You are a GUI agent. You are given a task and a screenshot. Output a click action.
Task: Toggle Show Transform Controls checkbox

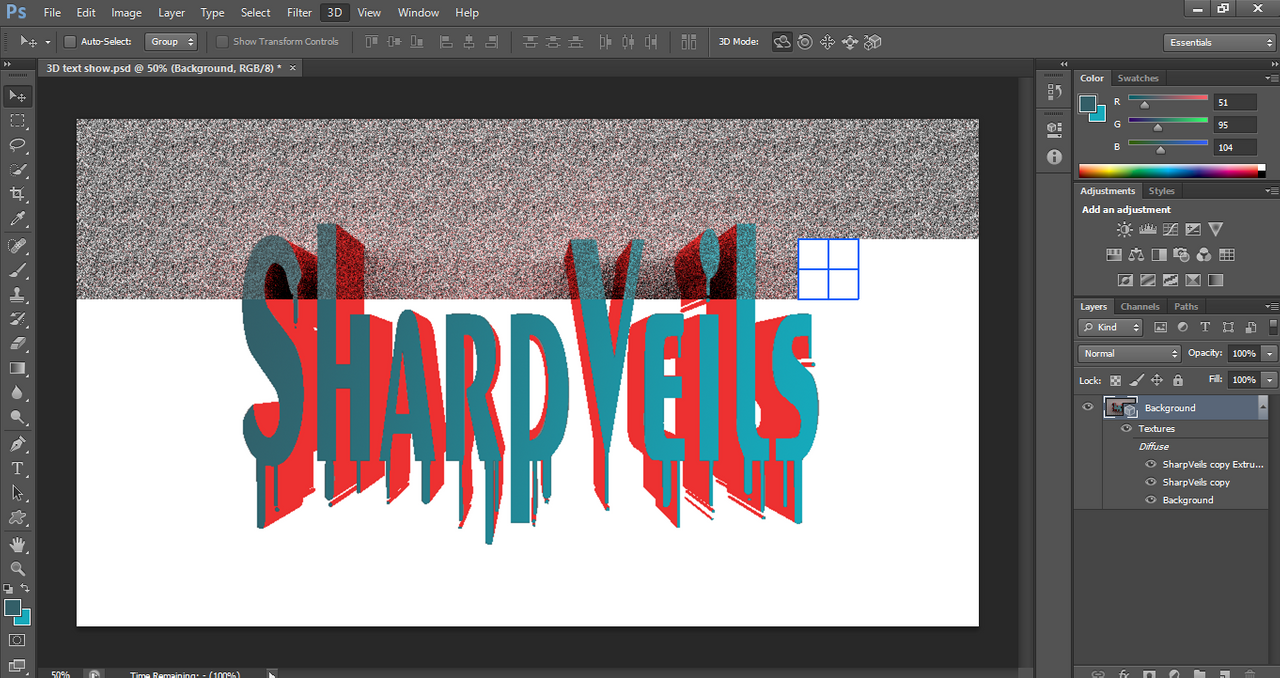point(222,42)
